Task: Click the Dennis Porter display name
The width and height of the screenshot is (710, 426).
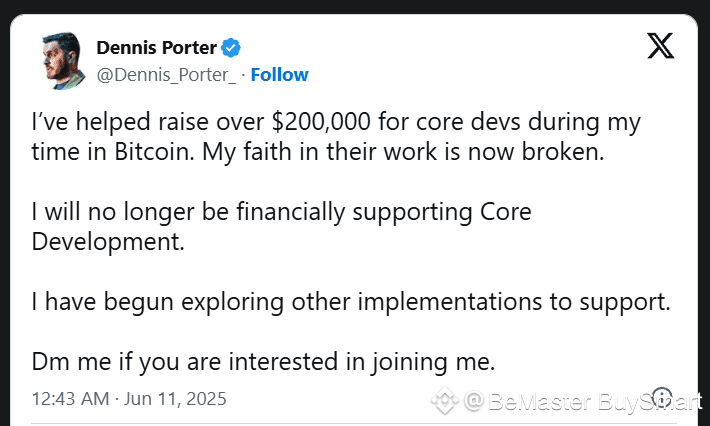Action: [x=155, y=47]
